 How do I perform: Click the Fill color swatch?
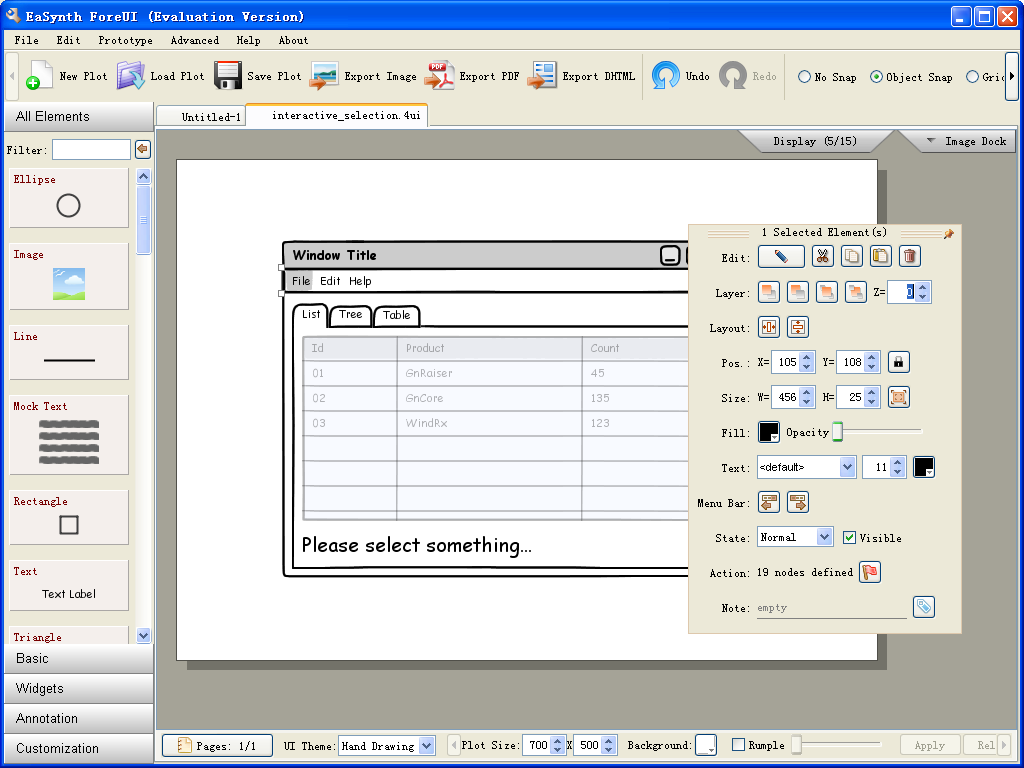tap(768, 432)
